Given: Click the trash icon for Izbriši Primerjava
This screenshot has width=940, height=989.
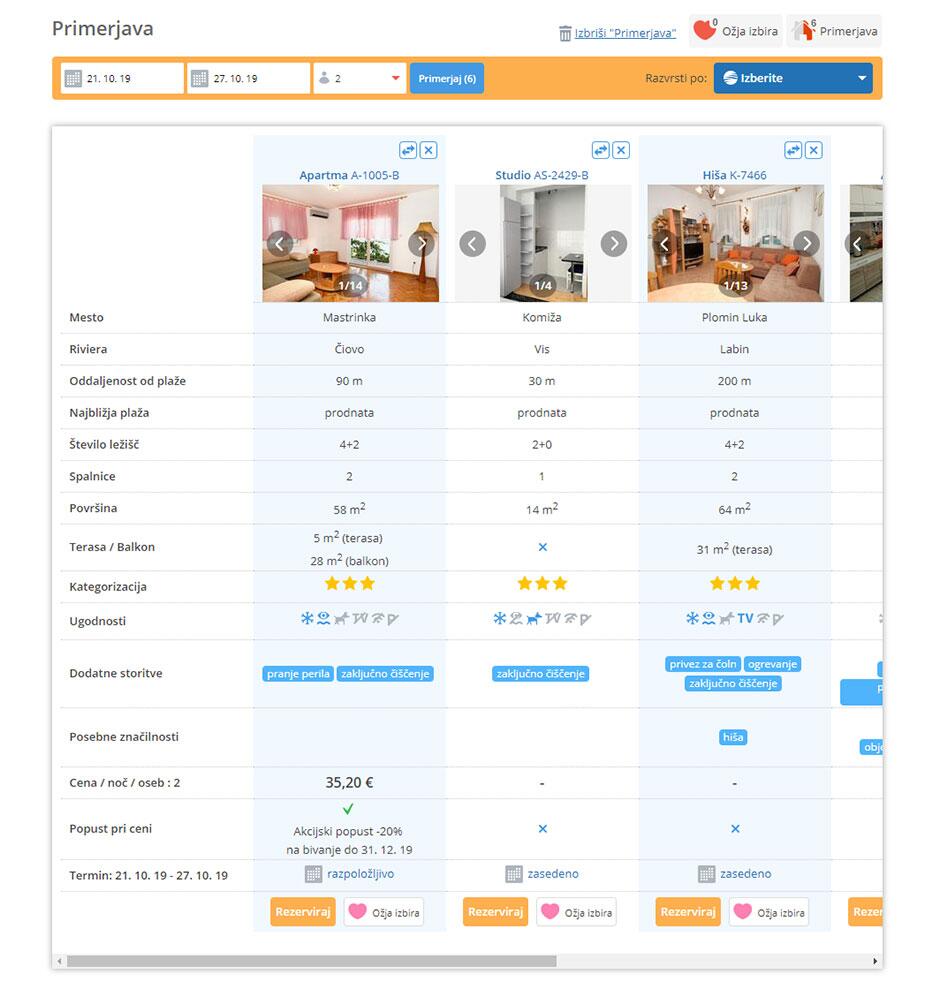Looking at the screenshot, I should coord(565,33).
